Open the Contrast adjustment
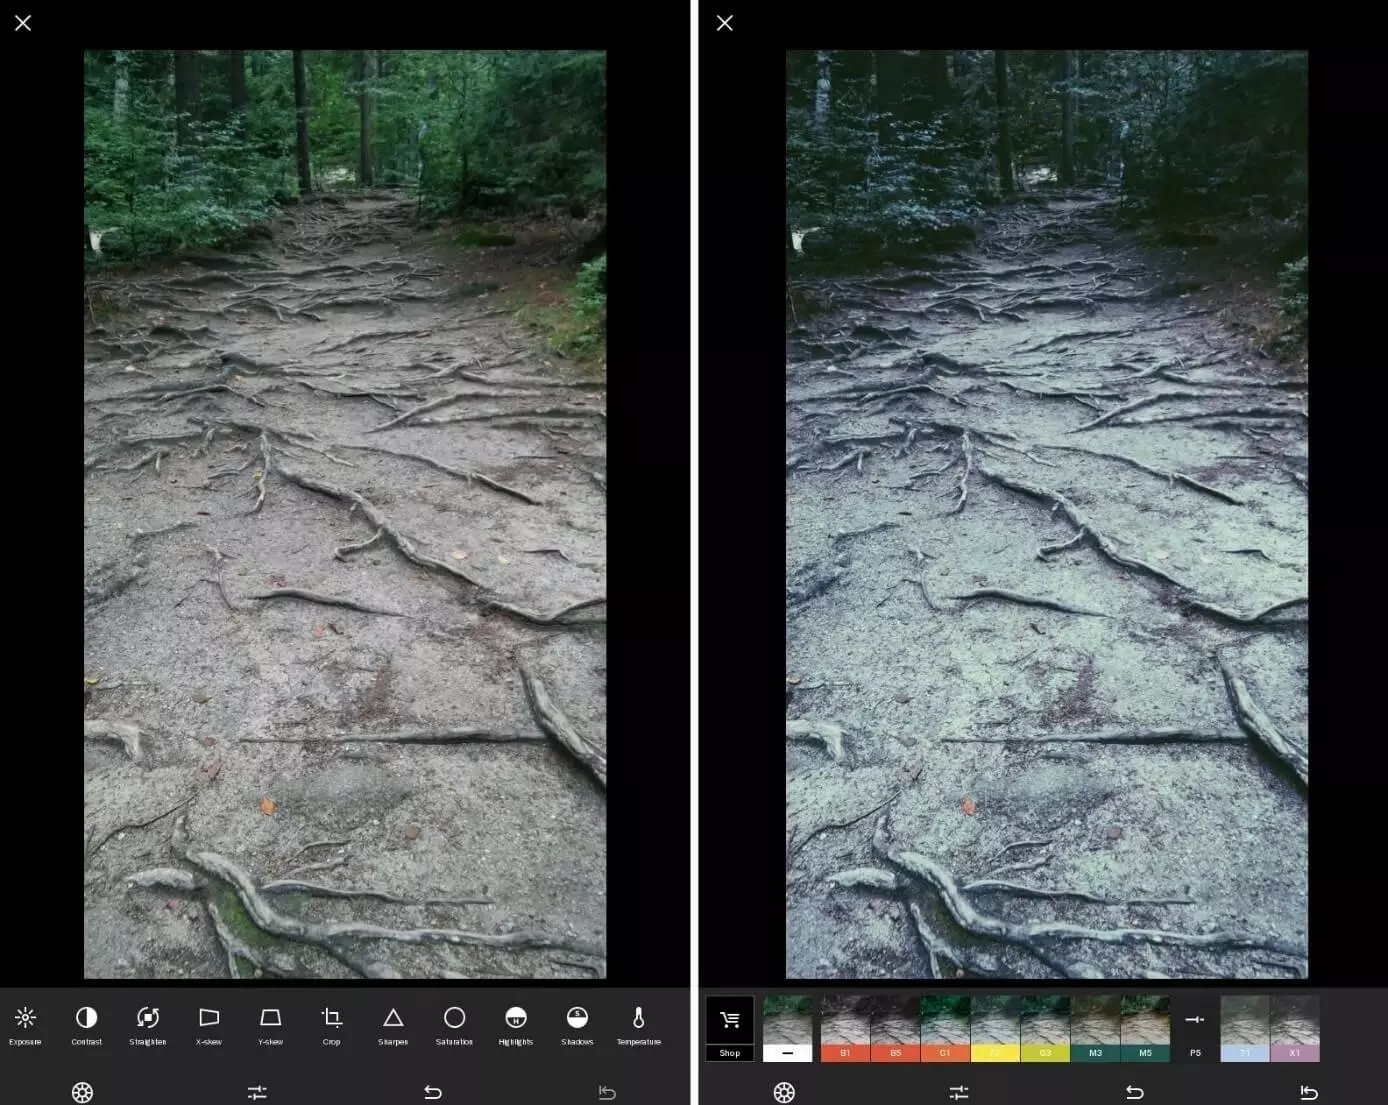The image size is (1388, 1105). (87, 1024)
